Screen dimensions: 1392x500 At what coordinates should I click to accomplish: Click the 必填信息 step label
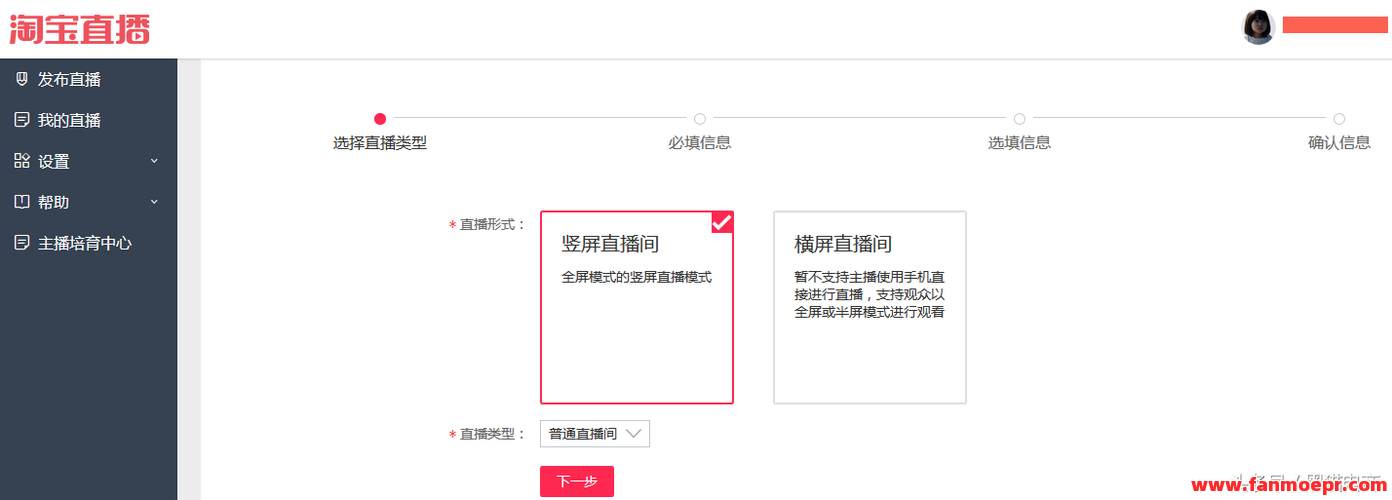click(x=700, y=143)
